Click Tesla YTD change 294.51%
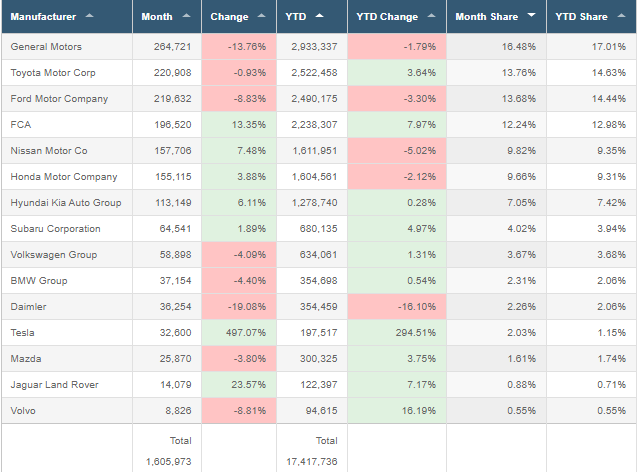Viewport: 642px width, 472px height. [416, 333]
